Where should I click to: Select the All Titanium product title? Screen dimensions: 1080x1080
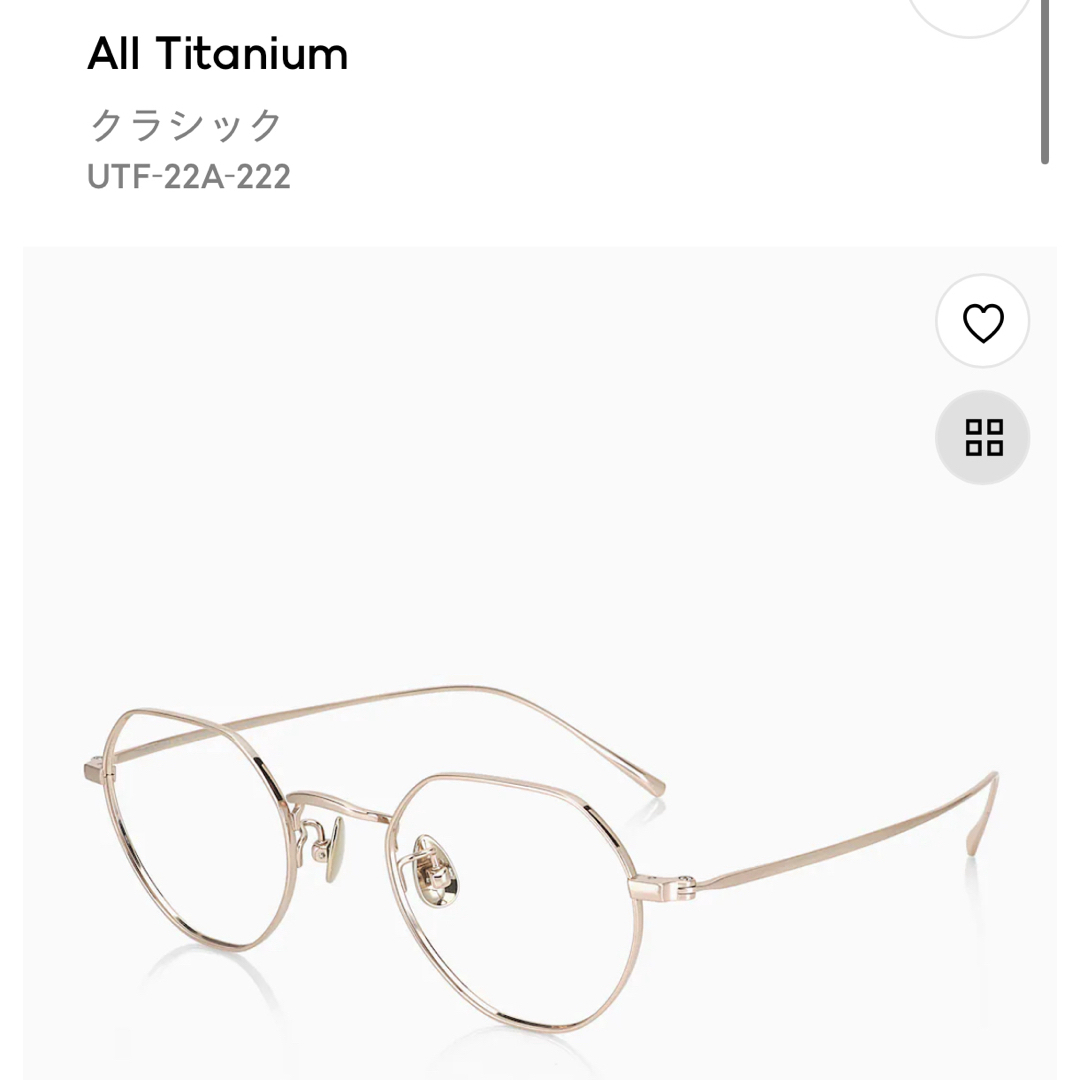click(x=218, y=54)
